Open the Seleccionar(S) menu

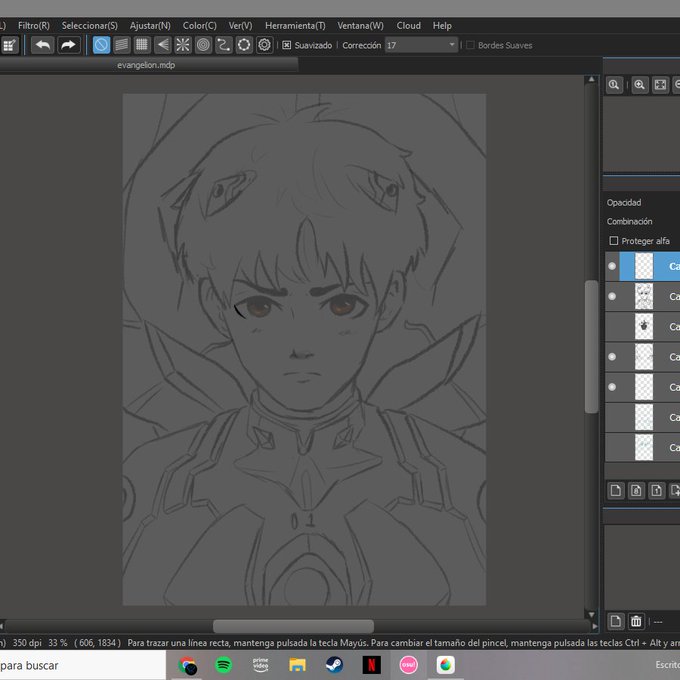89,26
